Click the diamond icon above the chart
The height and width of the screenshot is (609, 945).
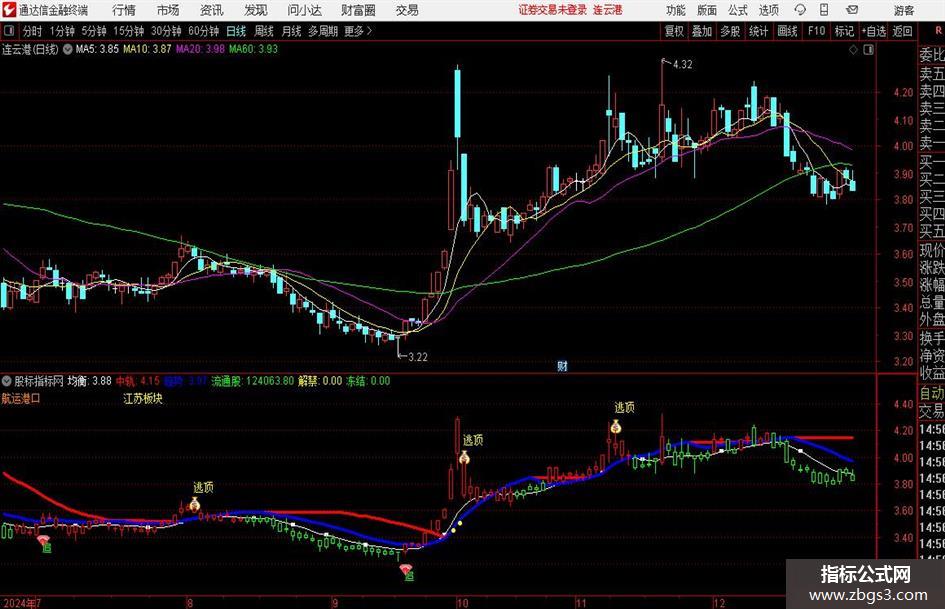click(x=853, y=50)
